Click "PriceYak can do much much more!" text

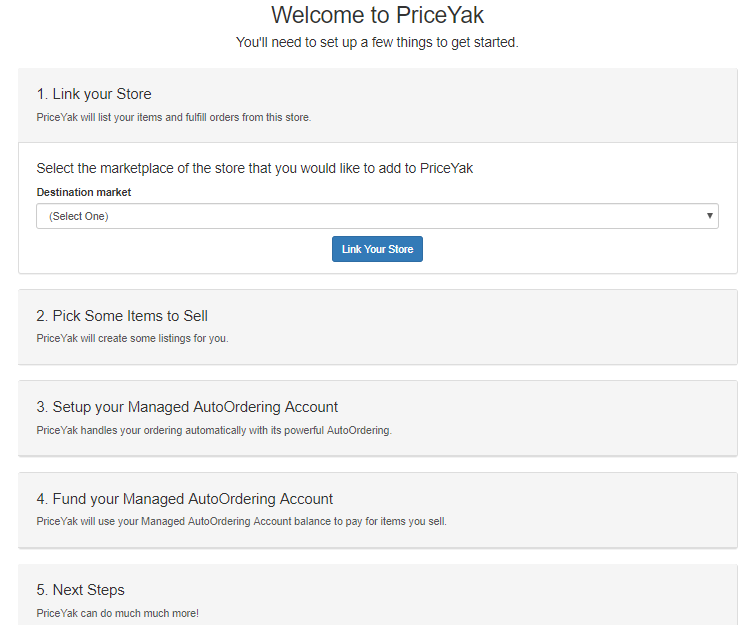click(x=118, y=613)
